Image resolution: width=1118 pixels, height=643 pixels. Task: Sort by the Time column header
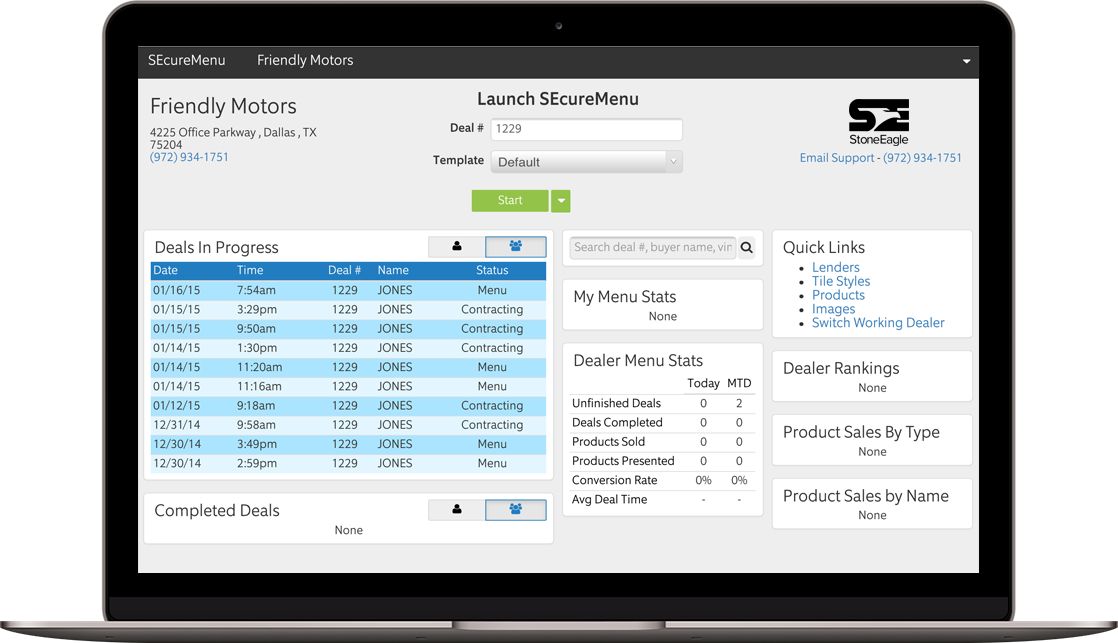click(x=250, y=270)
